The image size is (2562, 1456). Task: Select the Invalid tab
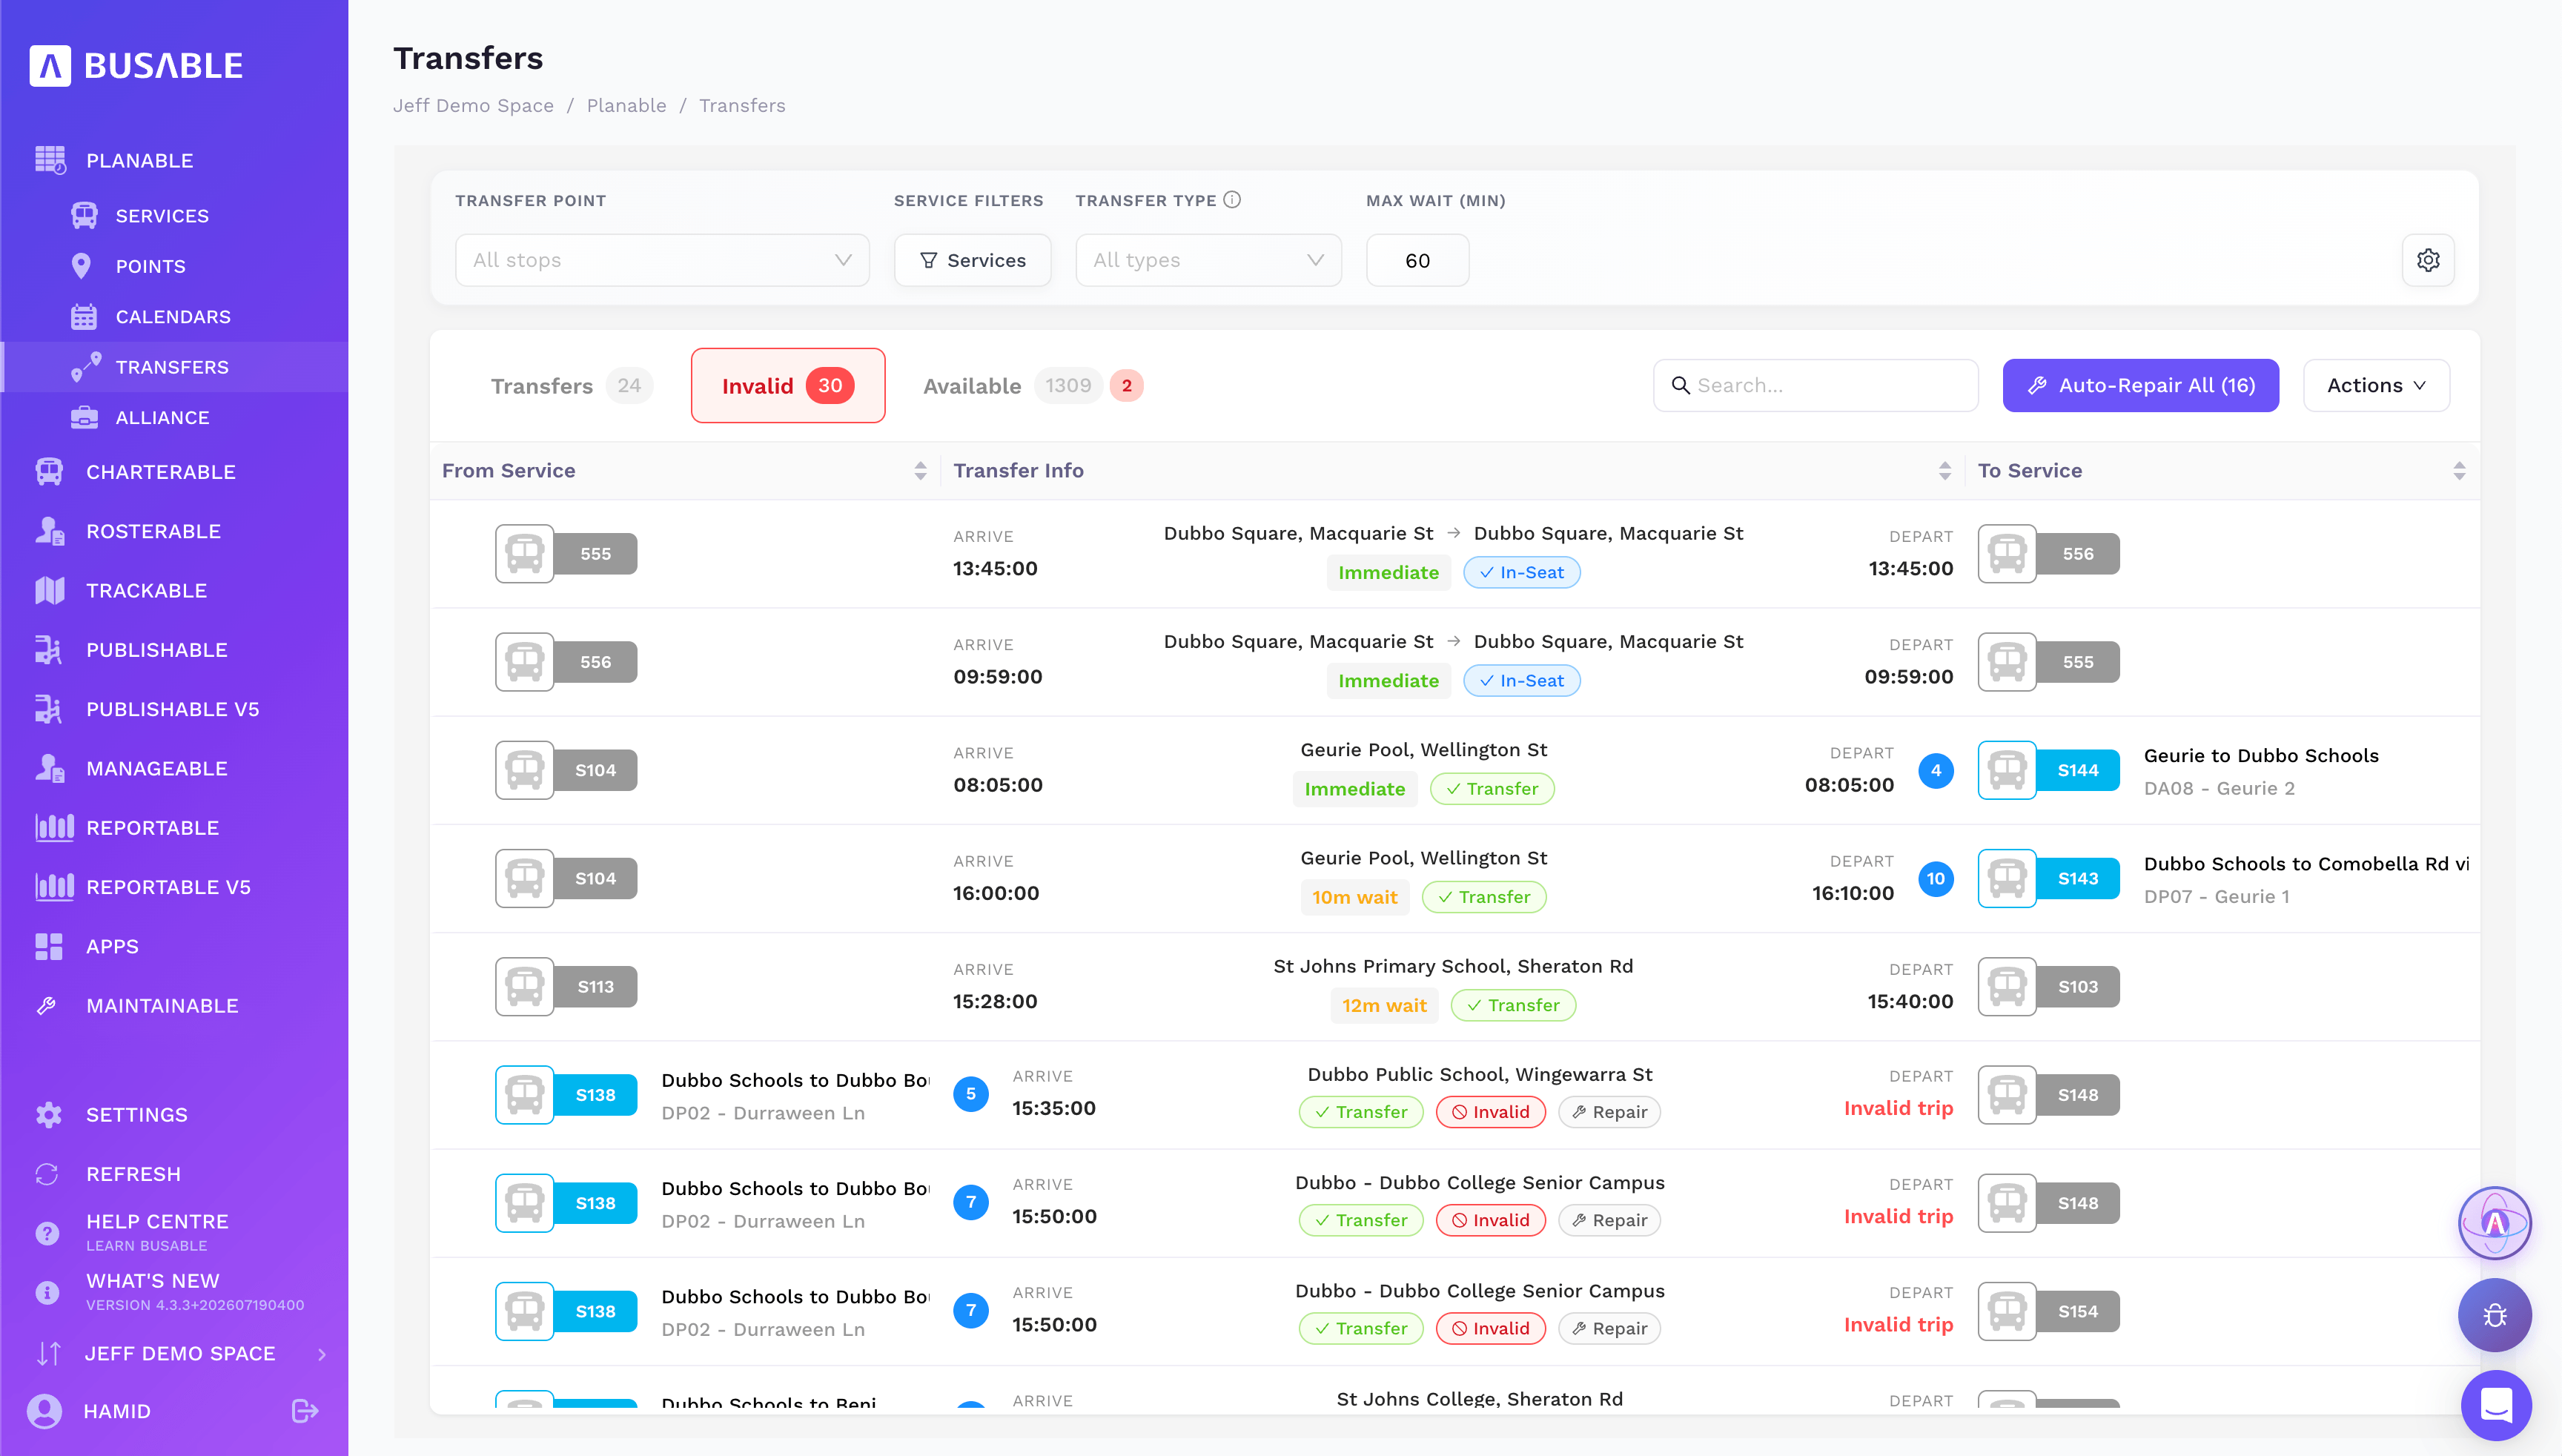click(788, 386)
